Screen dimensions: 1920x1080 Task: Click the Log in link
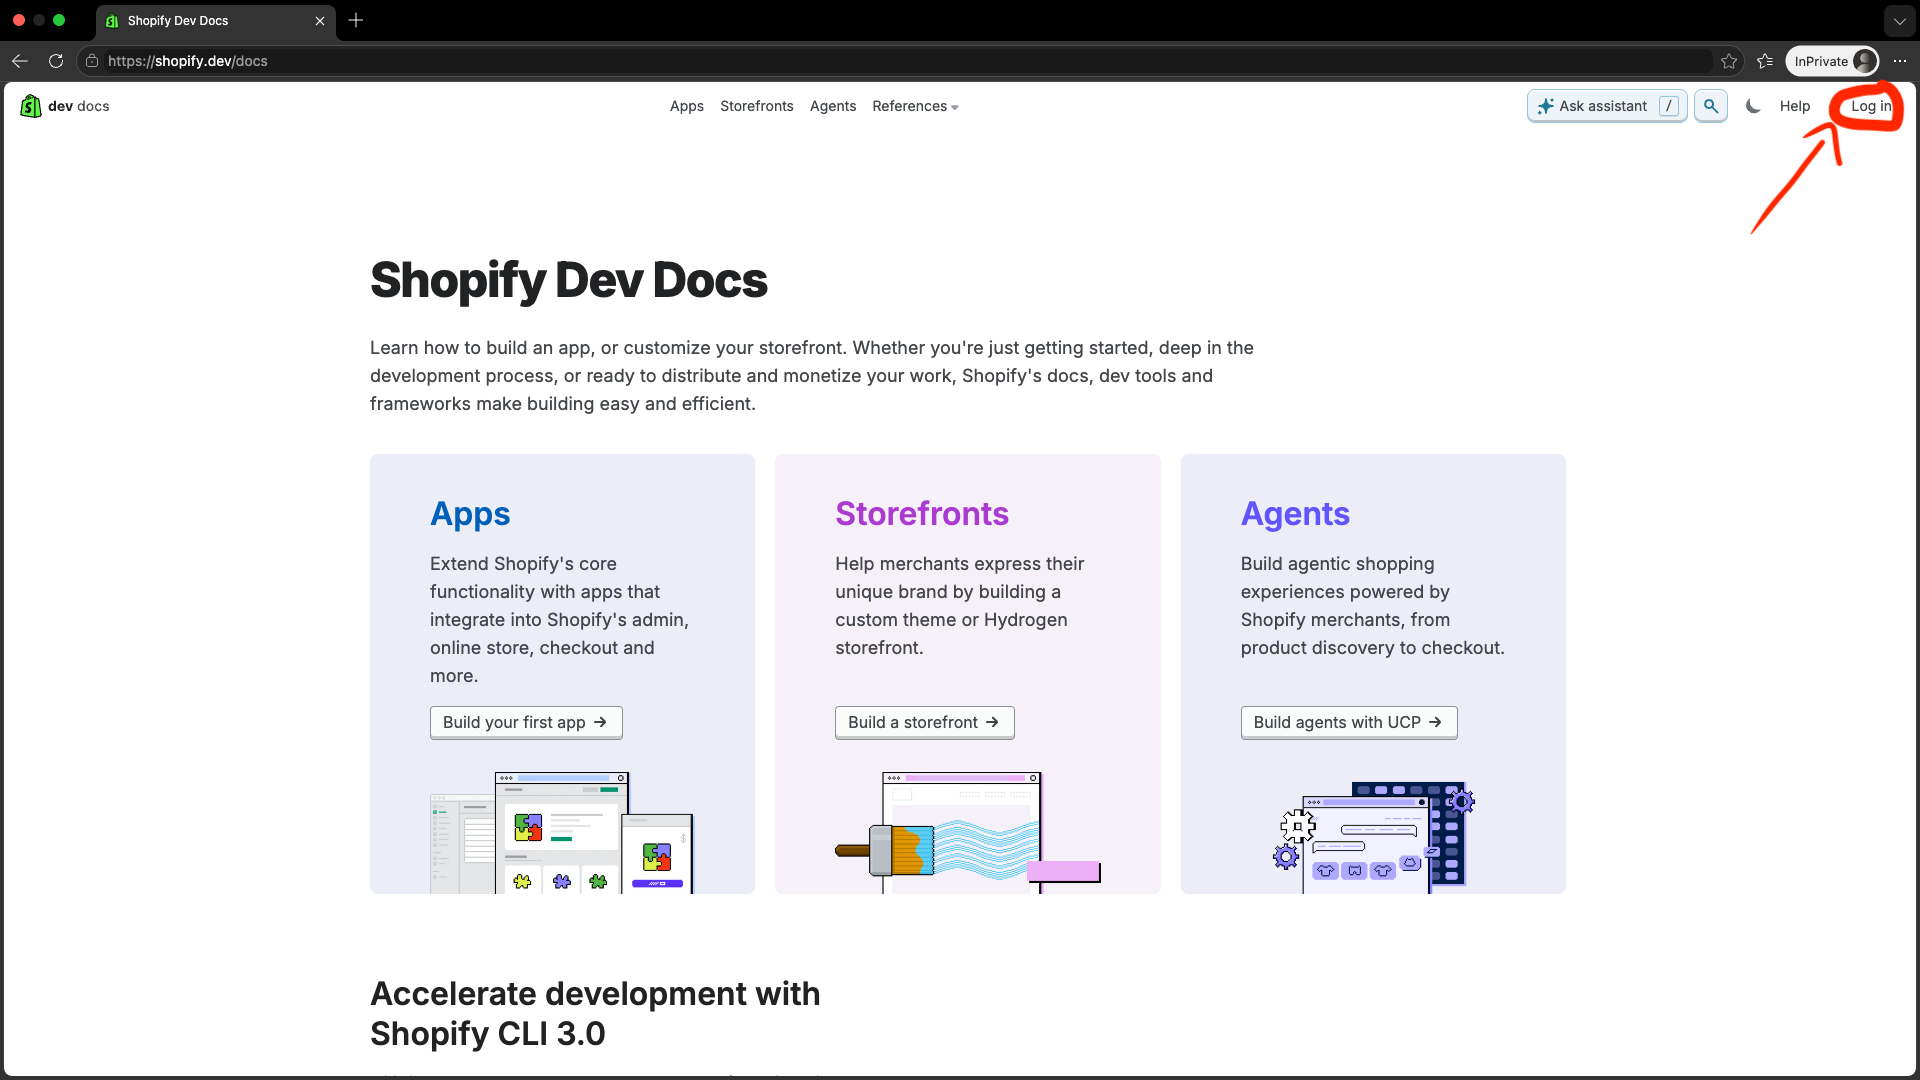(1871, 106)
